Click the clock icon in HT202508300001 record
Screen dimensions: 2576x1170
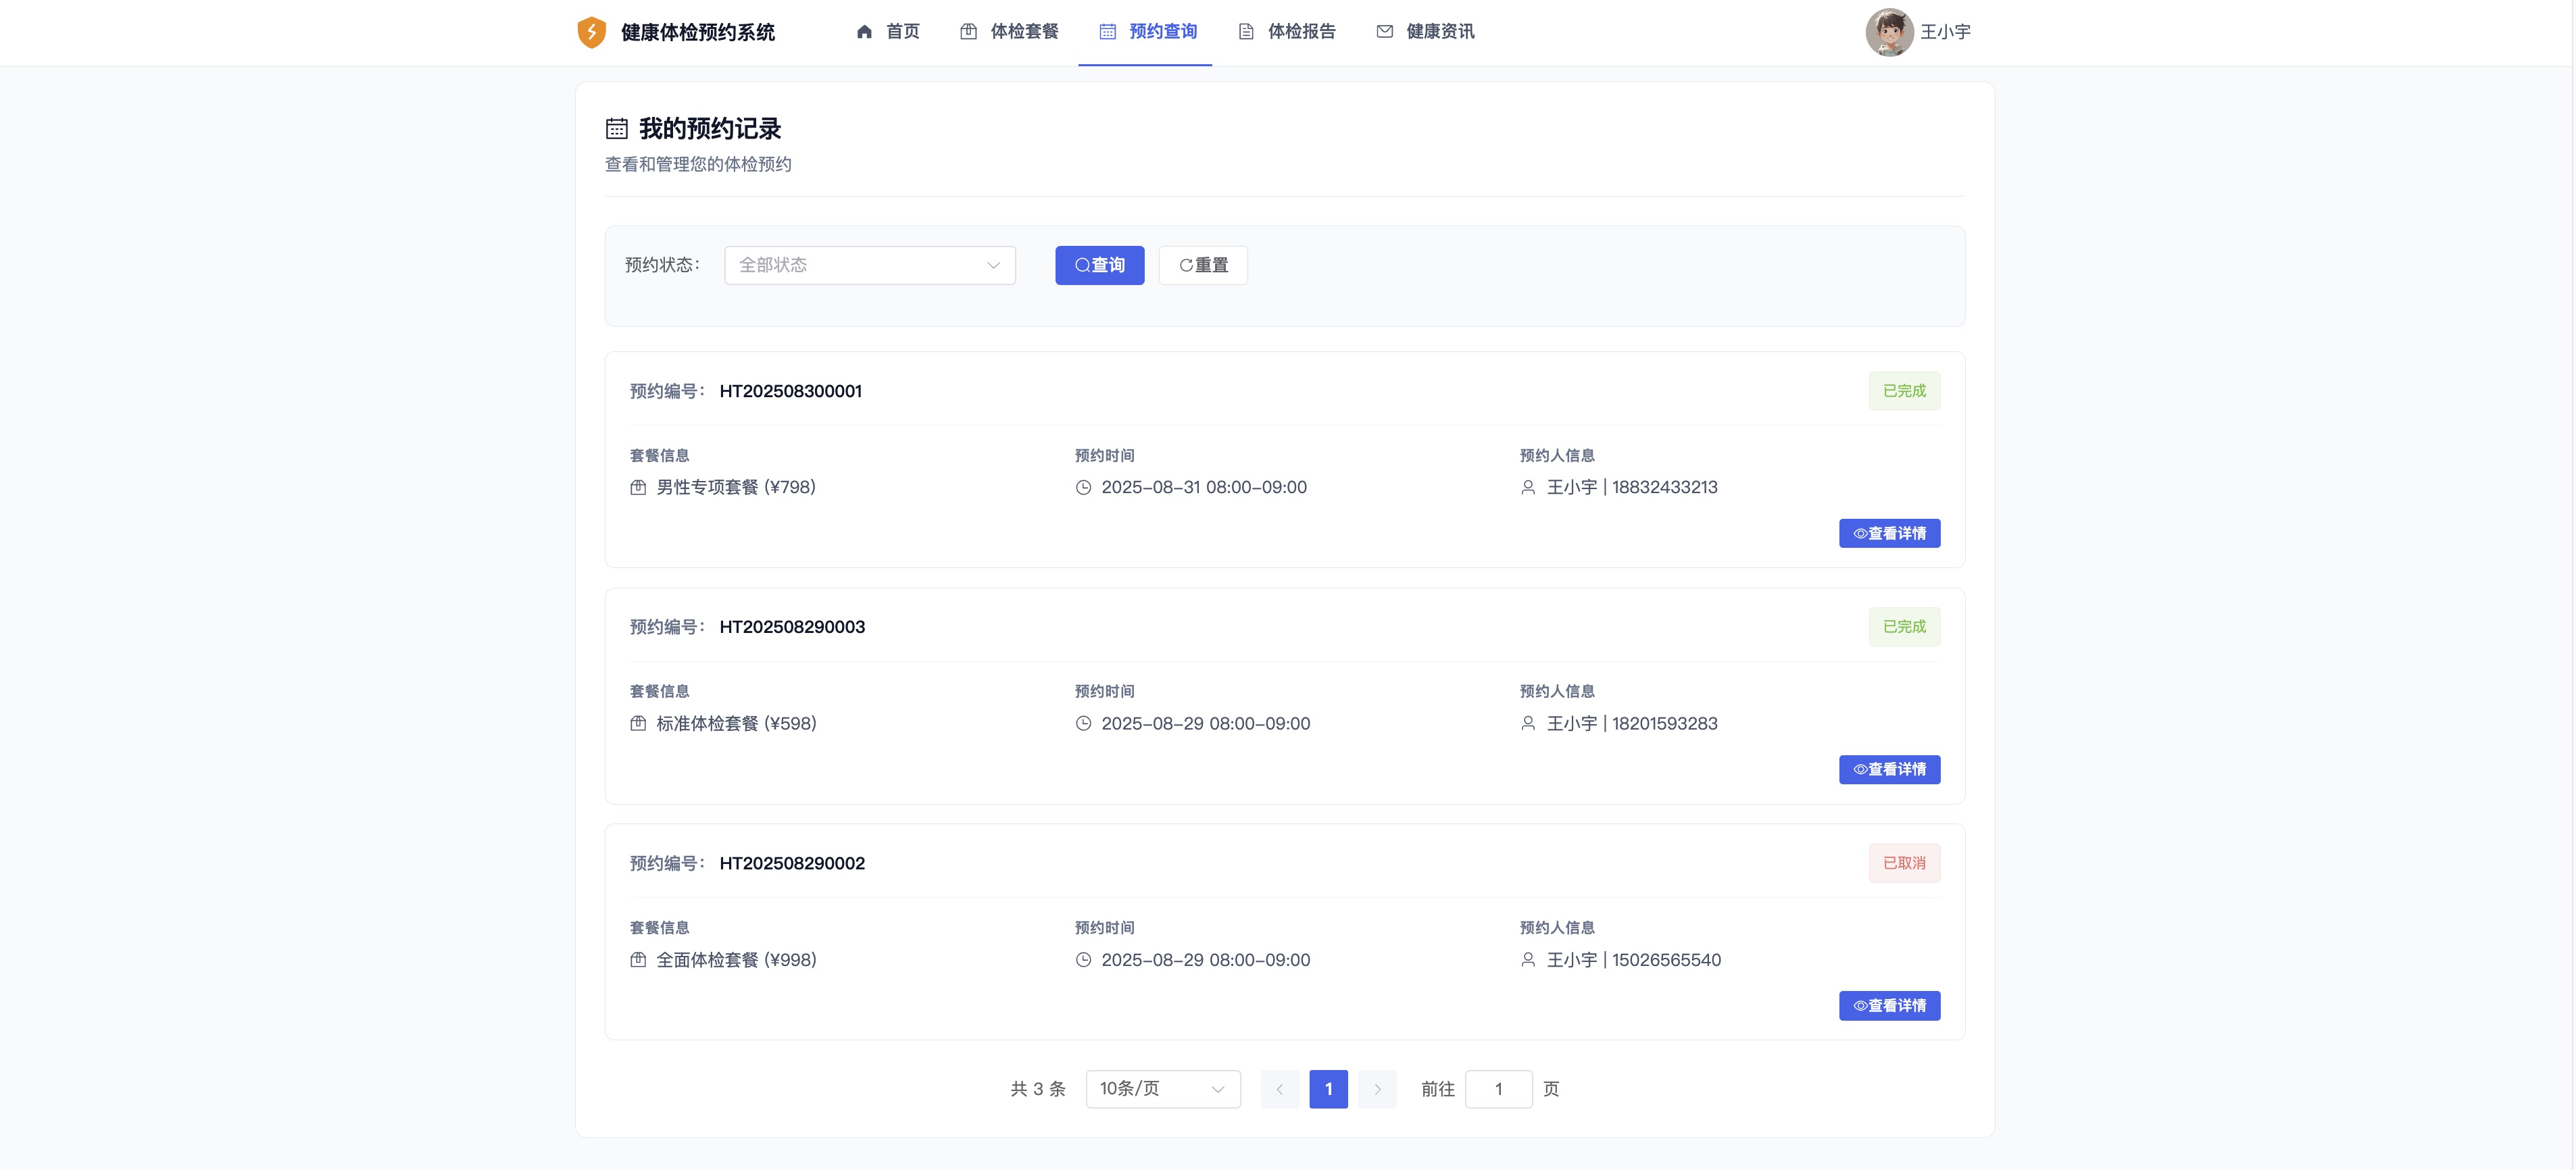point(1083,488)
